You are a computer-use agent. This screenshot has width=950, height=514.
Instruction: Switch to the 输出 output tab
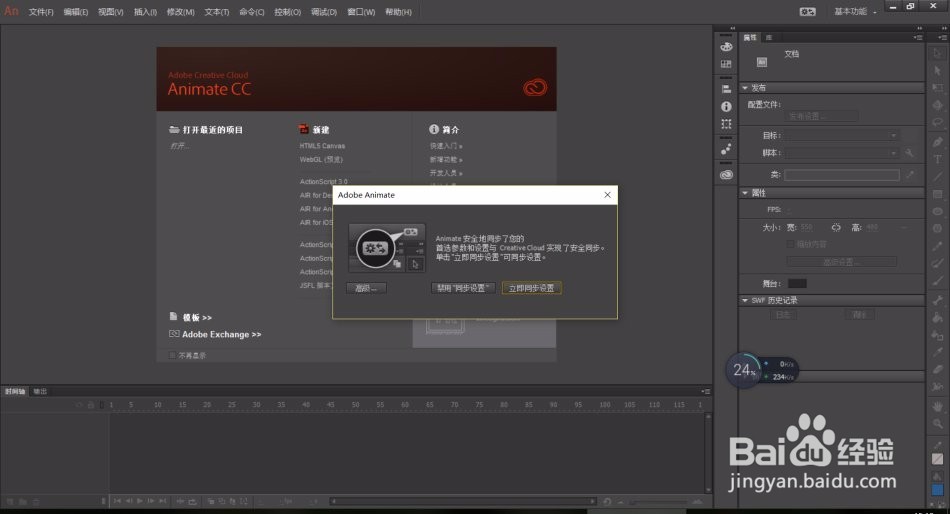click(x=40, y=392)
